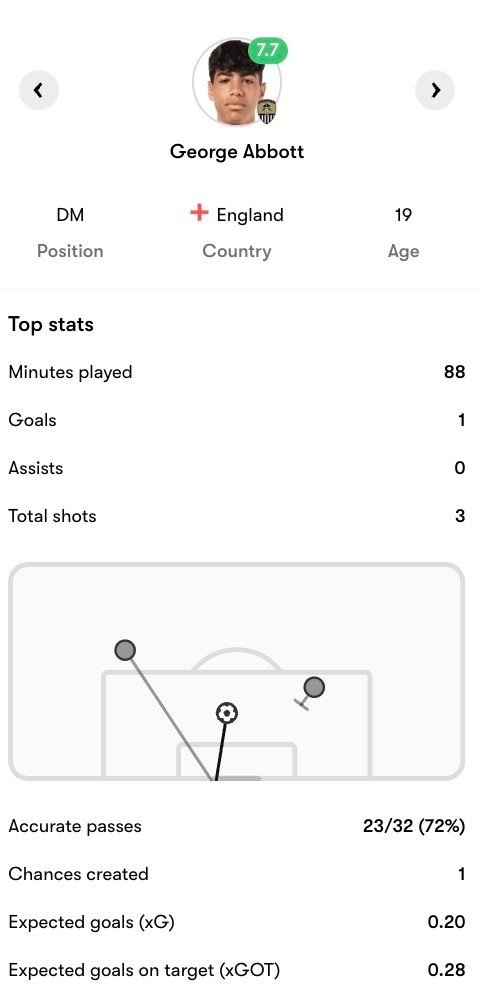Open the Goals stat row

236,420
